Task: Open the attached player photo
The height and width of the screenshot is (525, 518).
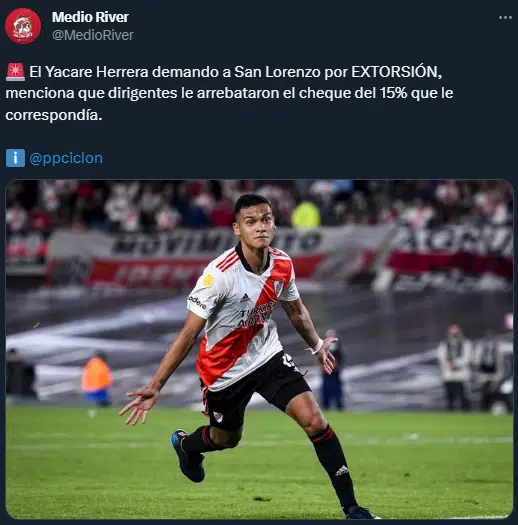Action: coord(259,349)
